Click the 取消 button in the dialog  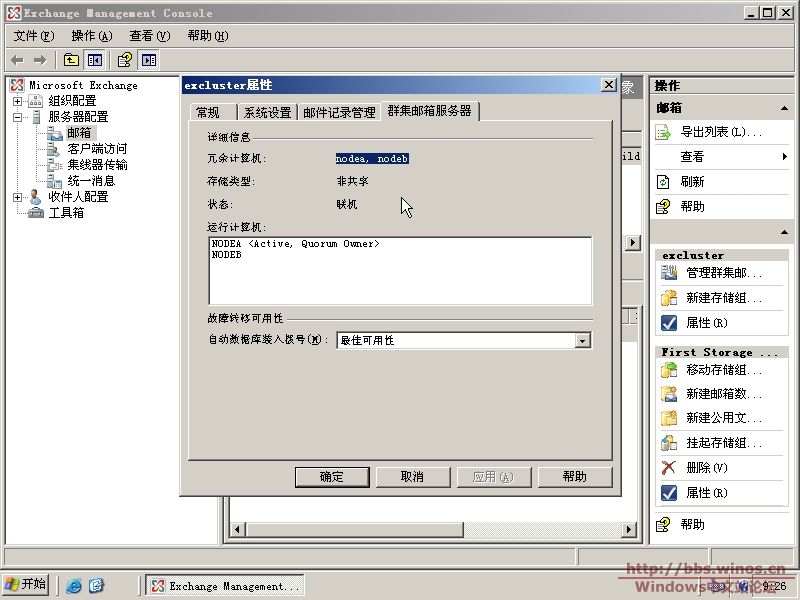[x=412, y=477]
